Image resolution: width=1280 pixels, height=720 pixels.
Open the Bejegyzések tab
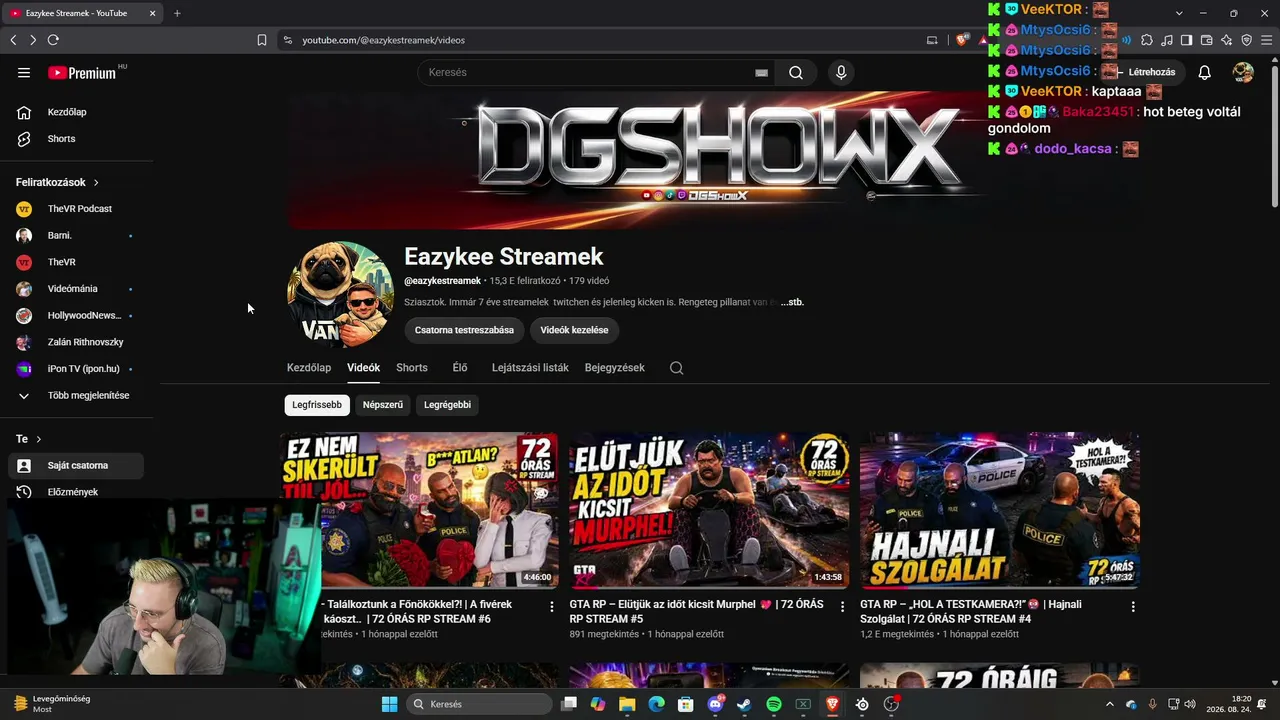click(615, 368)
